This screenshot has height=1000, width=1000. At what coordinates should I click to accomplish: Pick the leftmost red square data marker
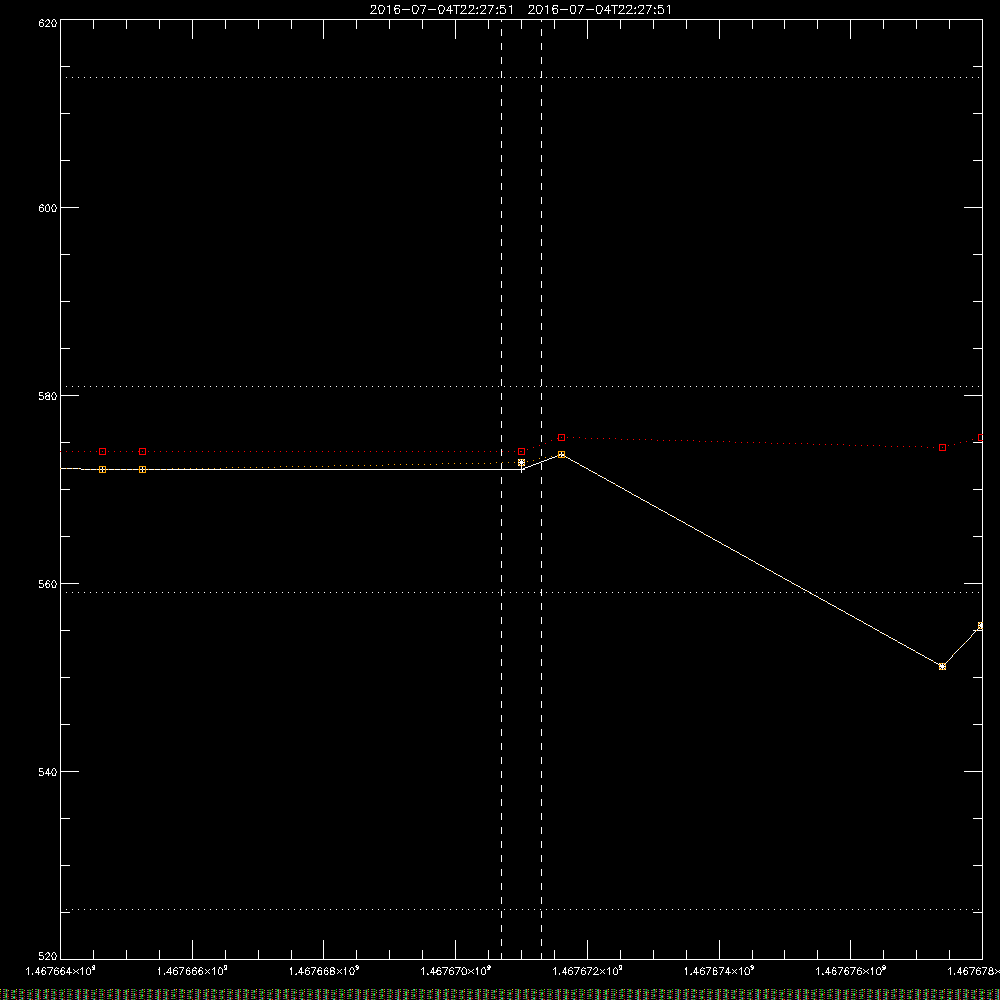(103, 452)
